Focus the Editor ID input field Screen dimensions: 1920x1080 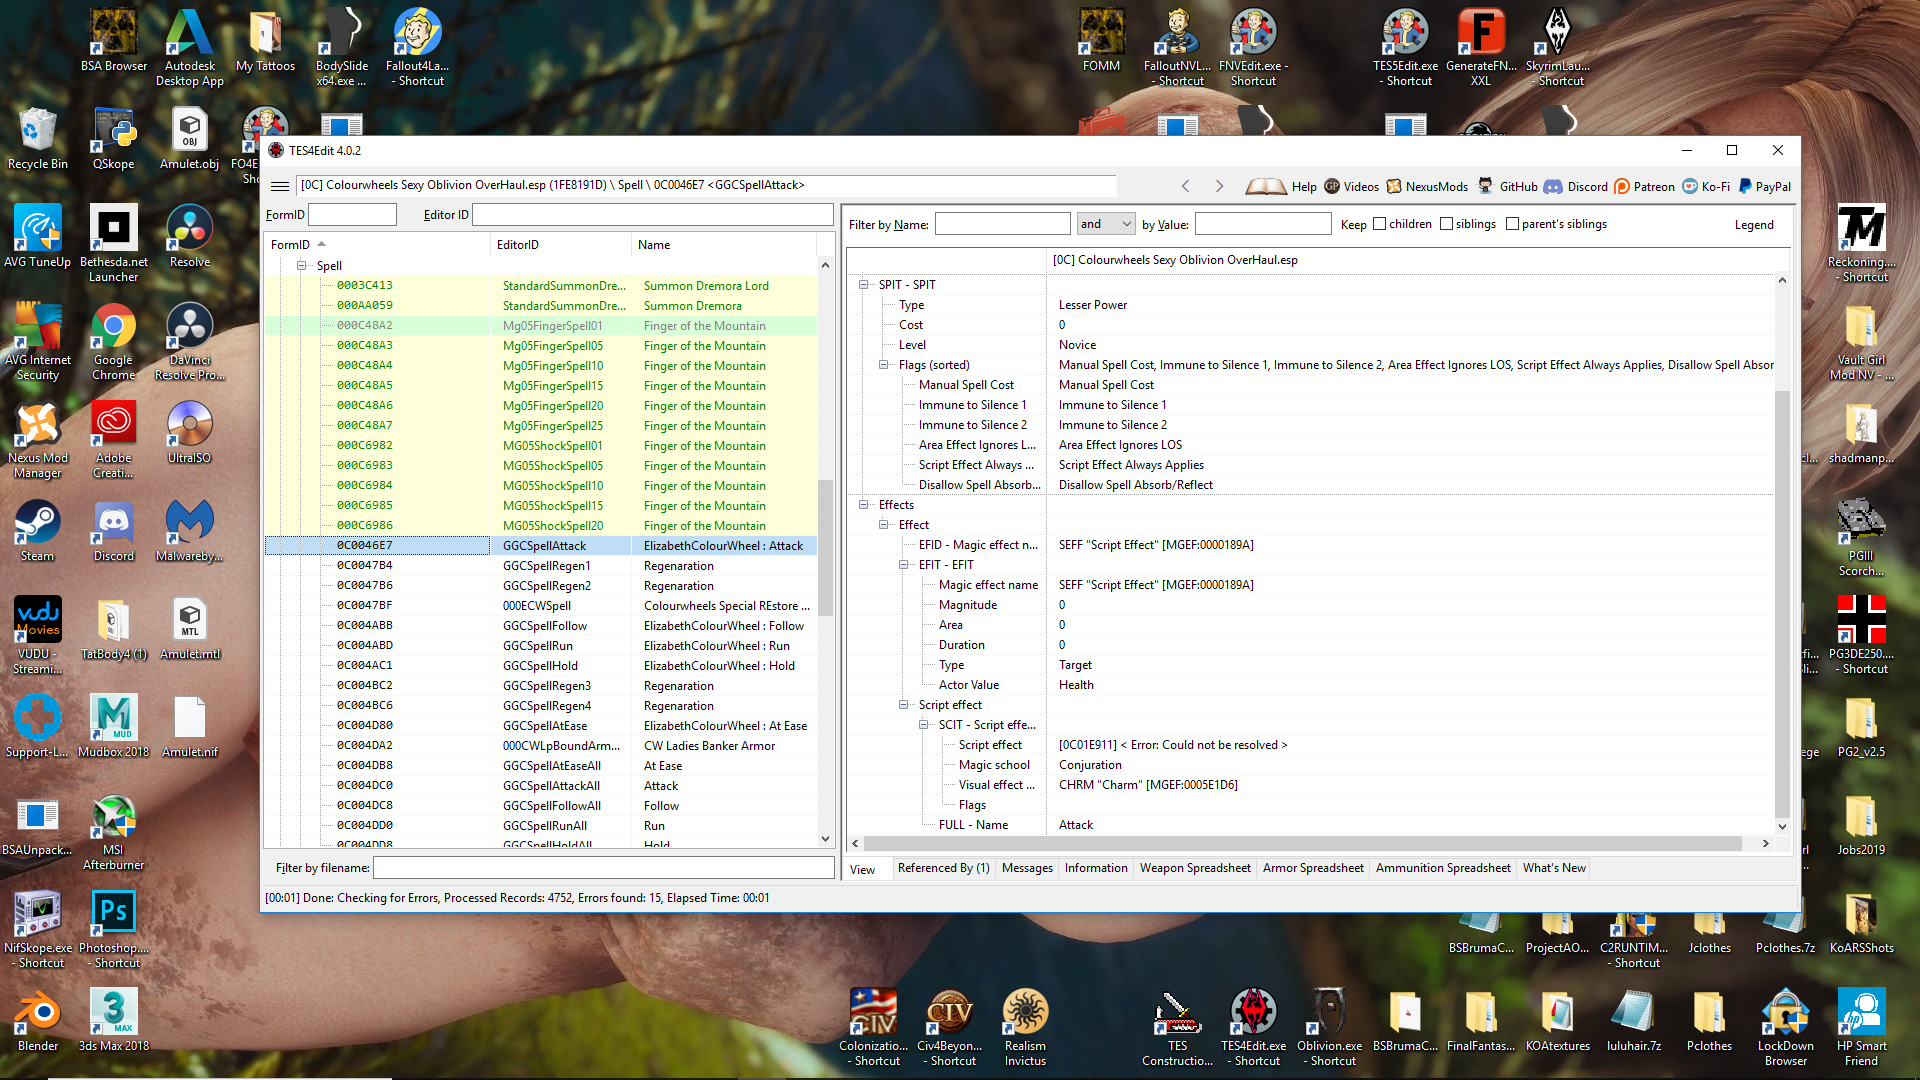coord(652,215)
